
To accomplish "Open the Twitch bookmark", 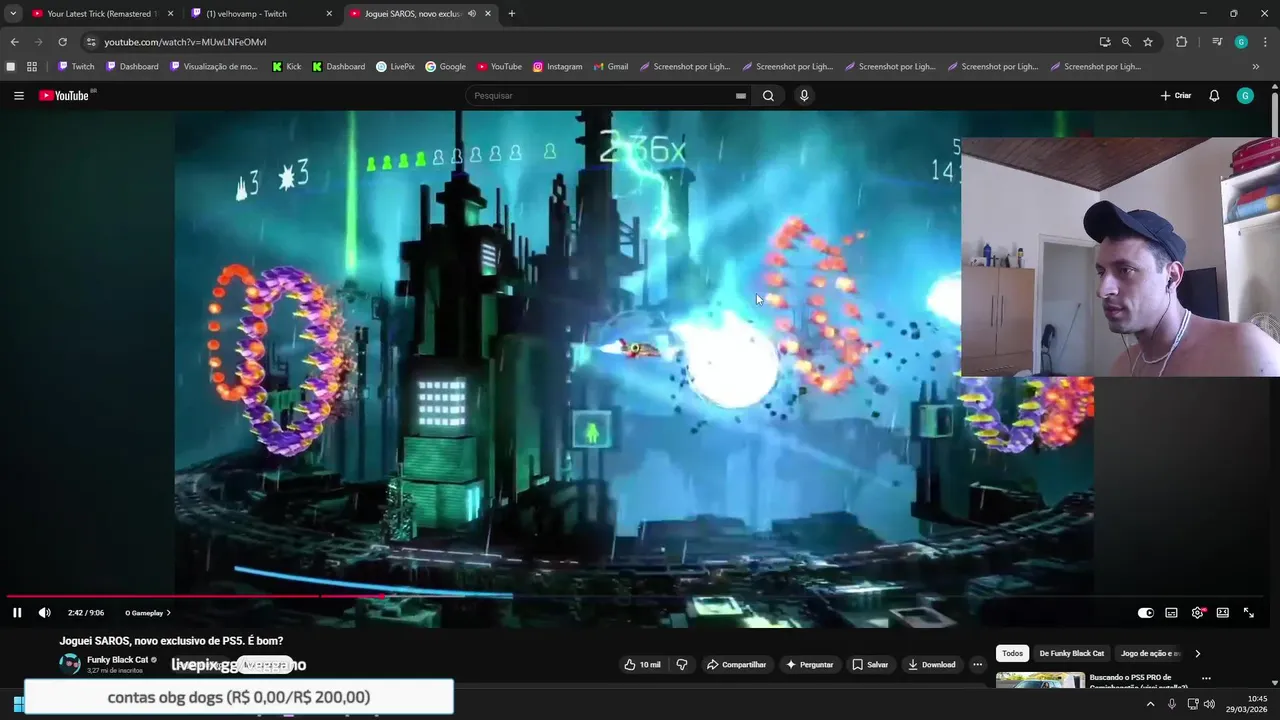I will (x=76, y=67).
